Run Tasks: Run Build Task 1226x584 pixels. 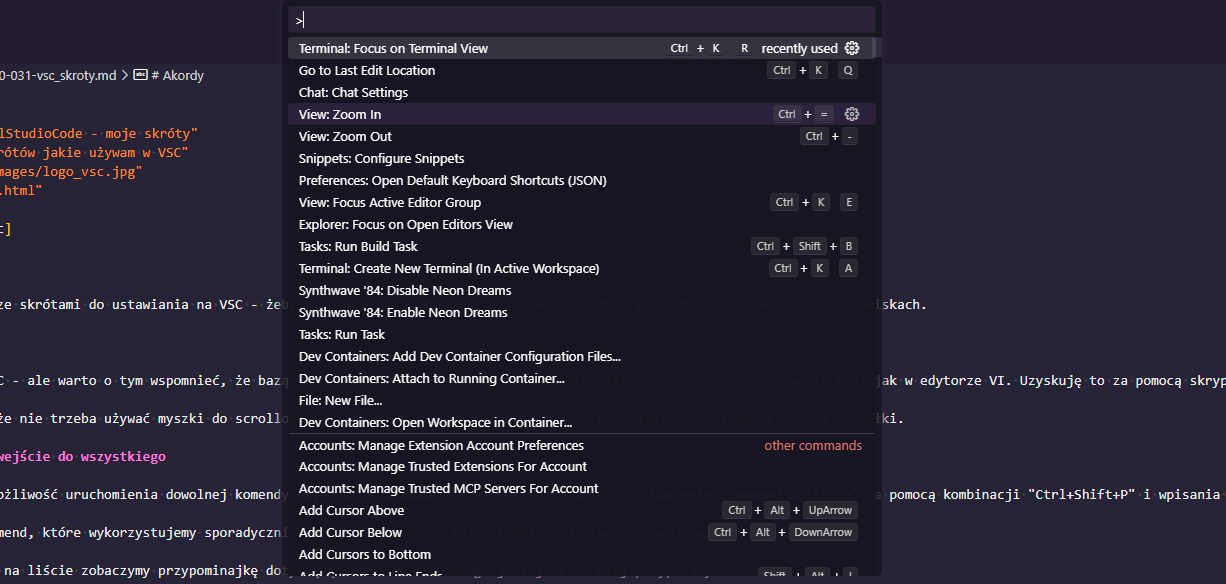pos(358,246)
